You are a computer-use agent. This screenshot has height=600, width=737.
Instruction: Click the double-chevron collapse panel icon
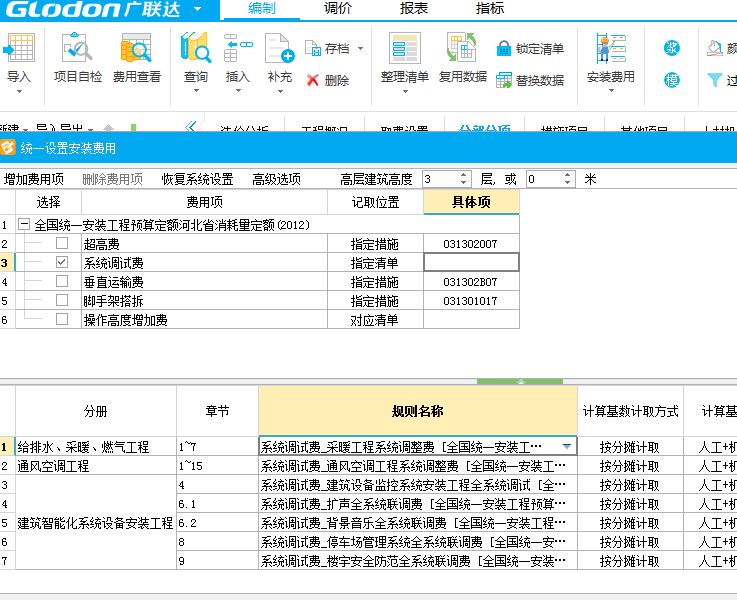tap(190, 126)
